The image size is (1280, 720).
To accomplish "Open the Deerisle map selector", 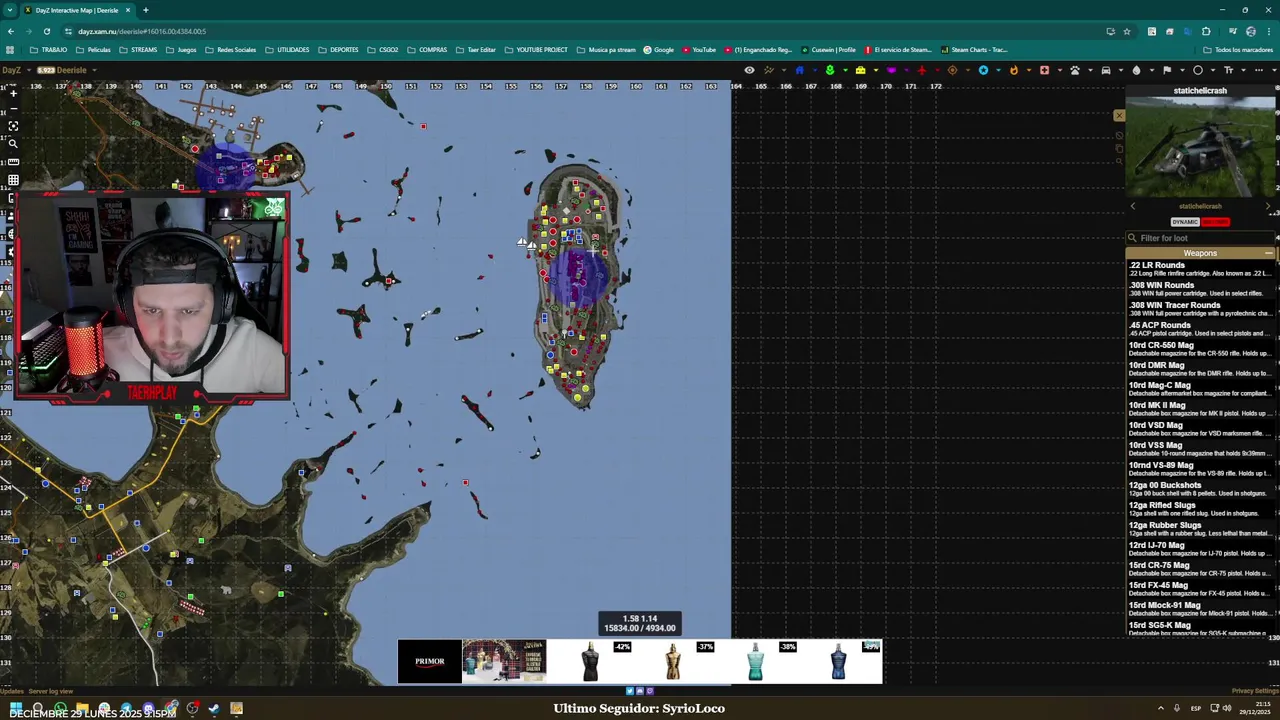I will click(68, 70).
